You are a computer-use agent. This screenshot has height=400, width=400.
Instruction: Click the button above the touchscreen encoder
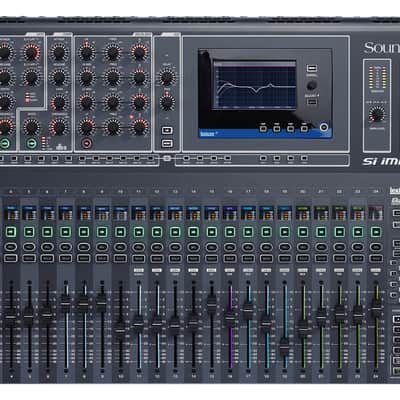[312, 69]
